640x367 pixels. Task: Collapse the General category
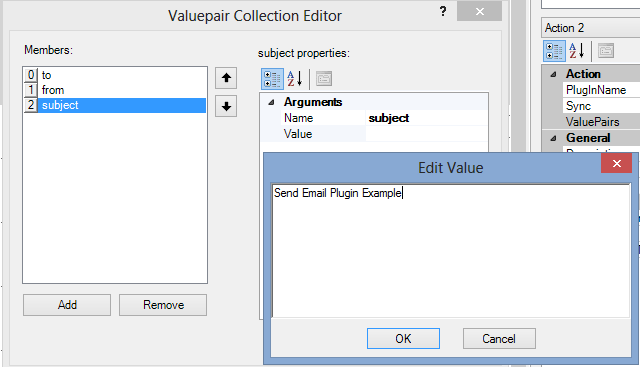click(553, 138)
